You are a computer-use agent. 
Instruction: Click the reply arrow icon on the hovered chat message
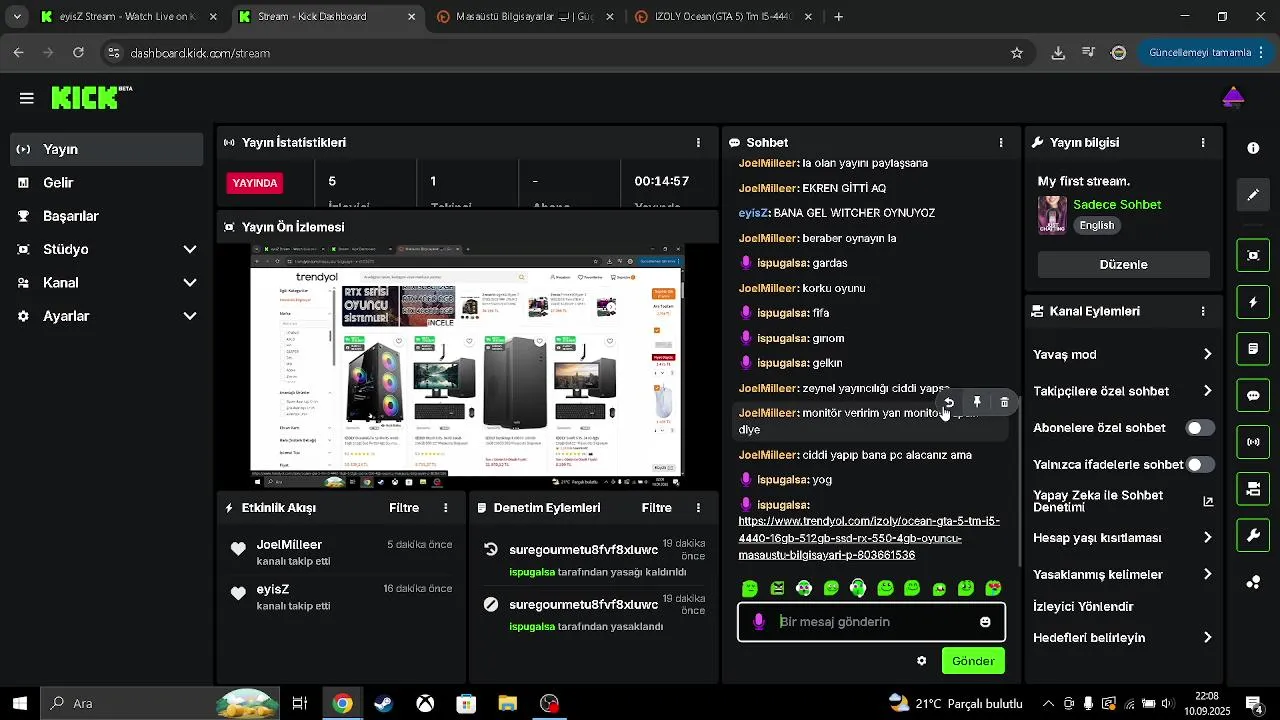tap(950, 402)
